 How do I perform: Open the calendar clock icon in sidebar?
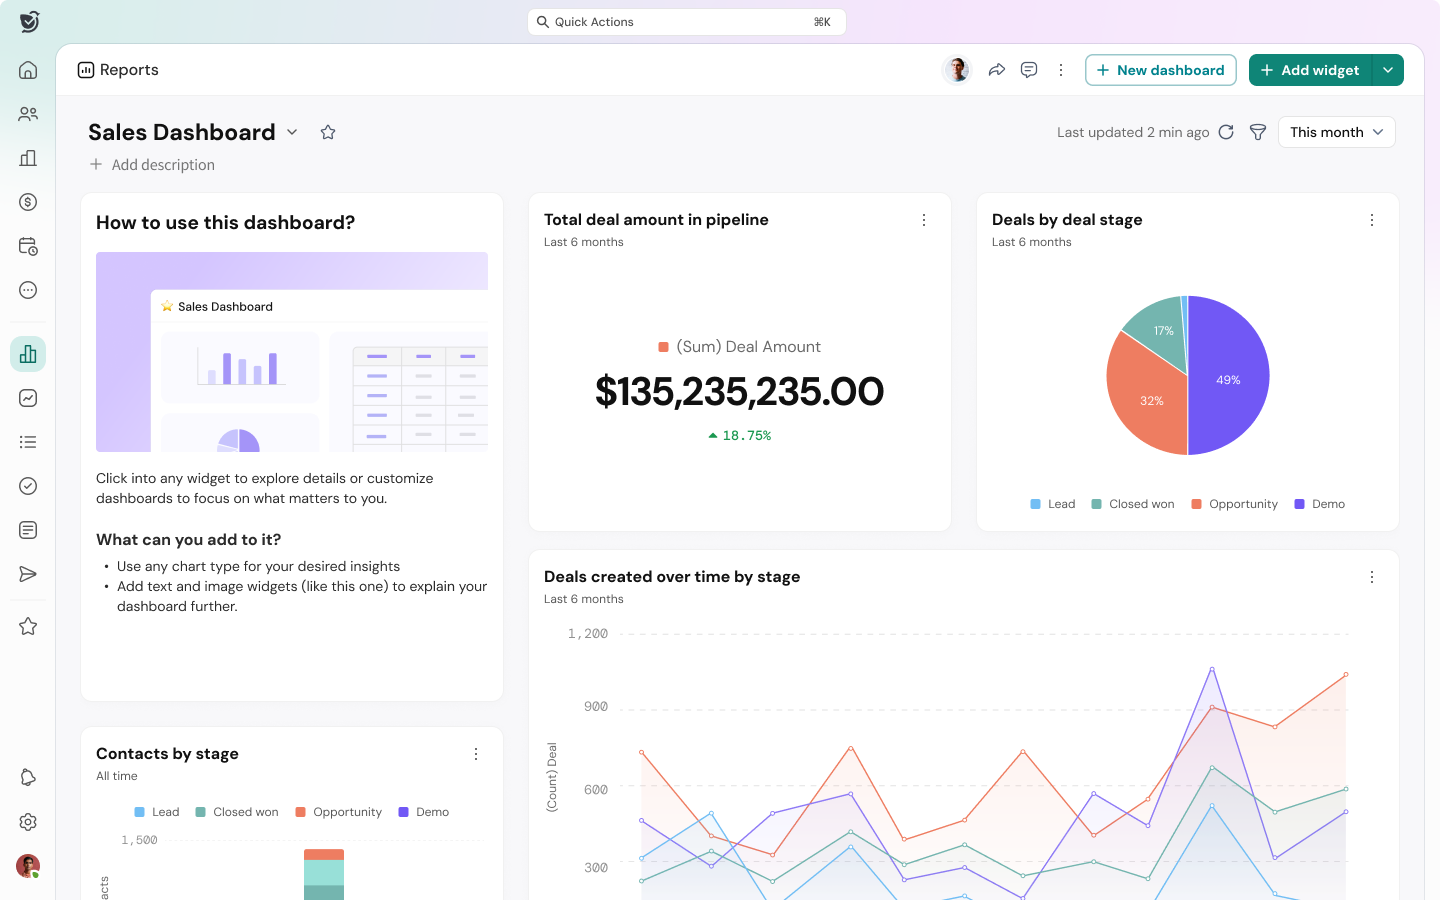click(28, 246)
